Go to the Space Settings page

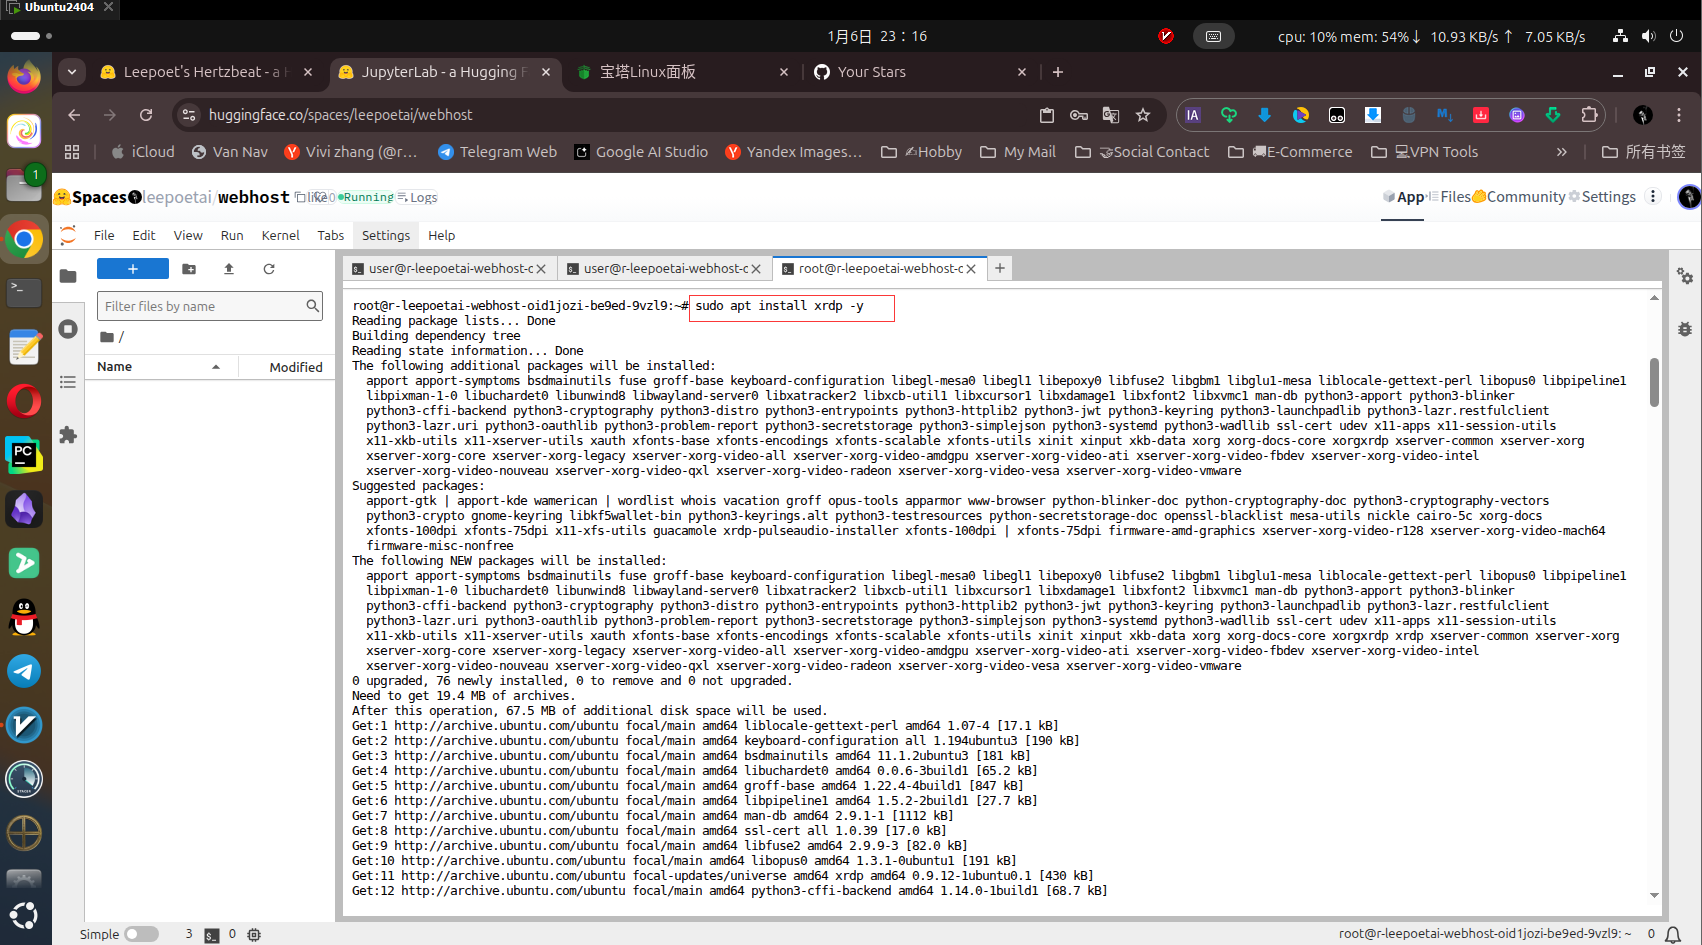tap(1602, 197)
